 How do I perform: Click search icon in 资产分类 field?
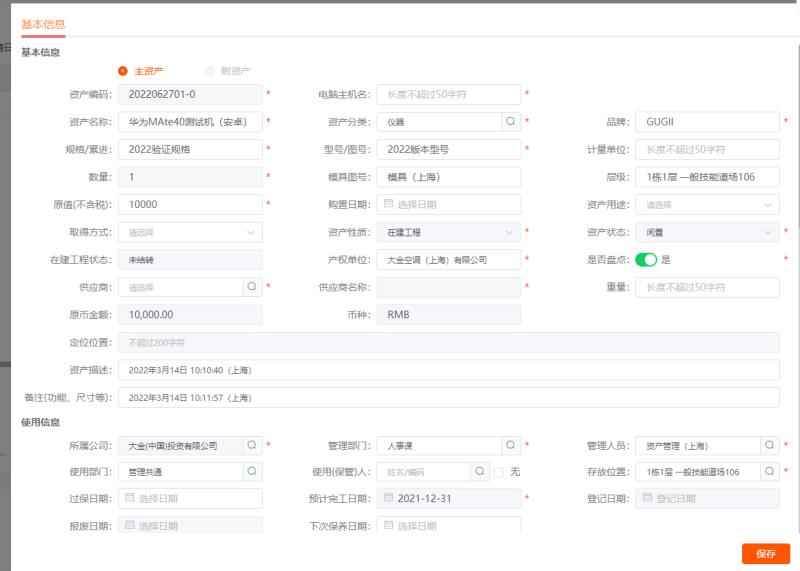pos(510,122)
